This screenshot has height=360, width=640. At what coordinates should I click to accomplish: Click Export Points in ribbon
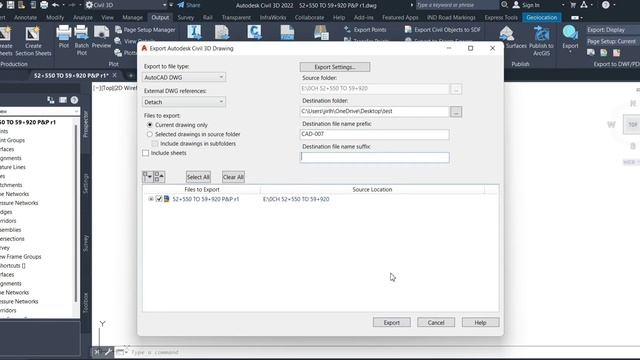365,30
